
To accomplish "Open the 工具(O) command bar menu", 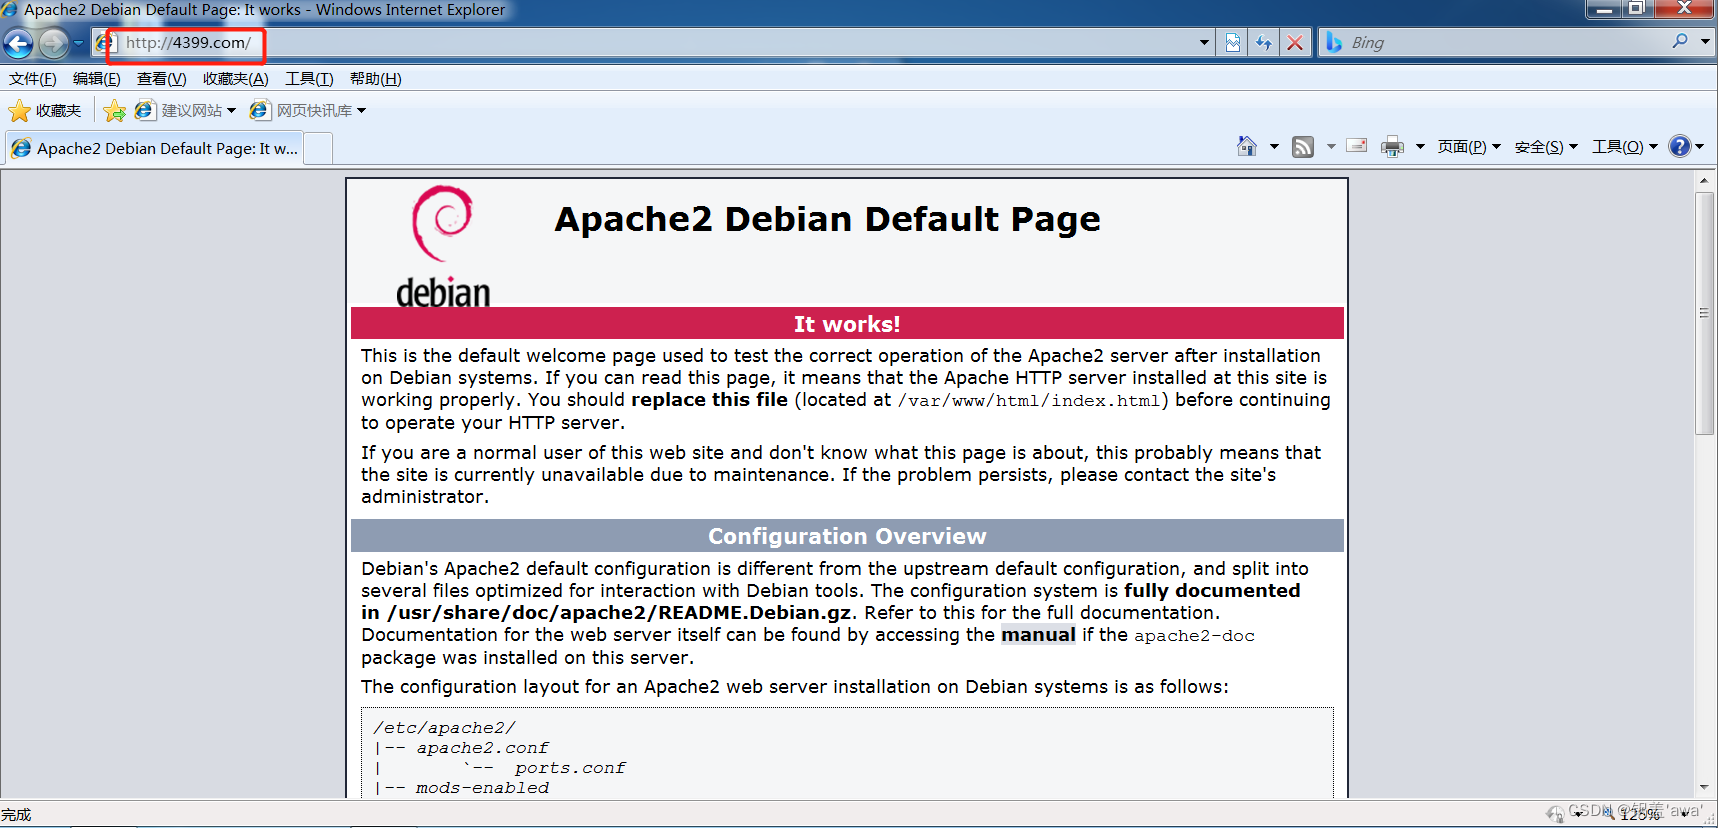I will point(1624,147).
